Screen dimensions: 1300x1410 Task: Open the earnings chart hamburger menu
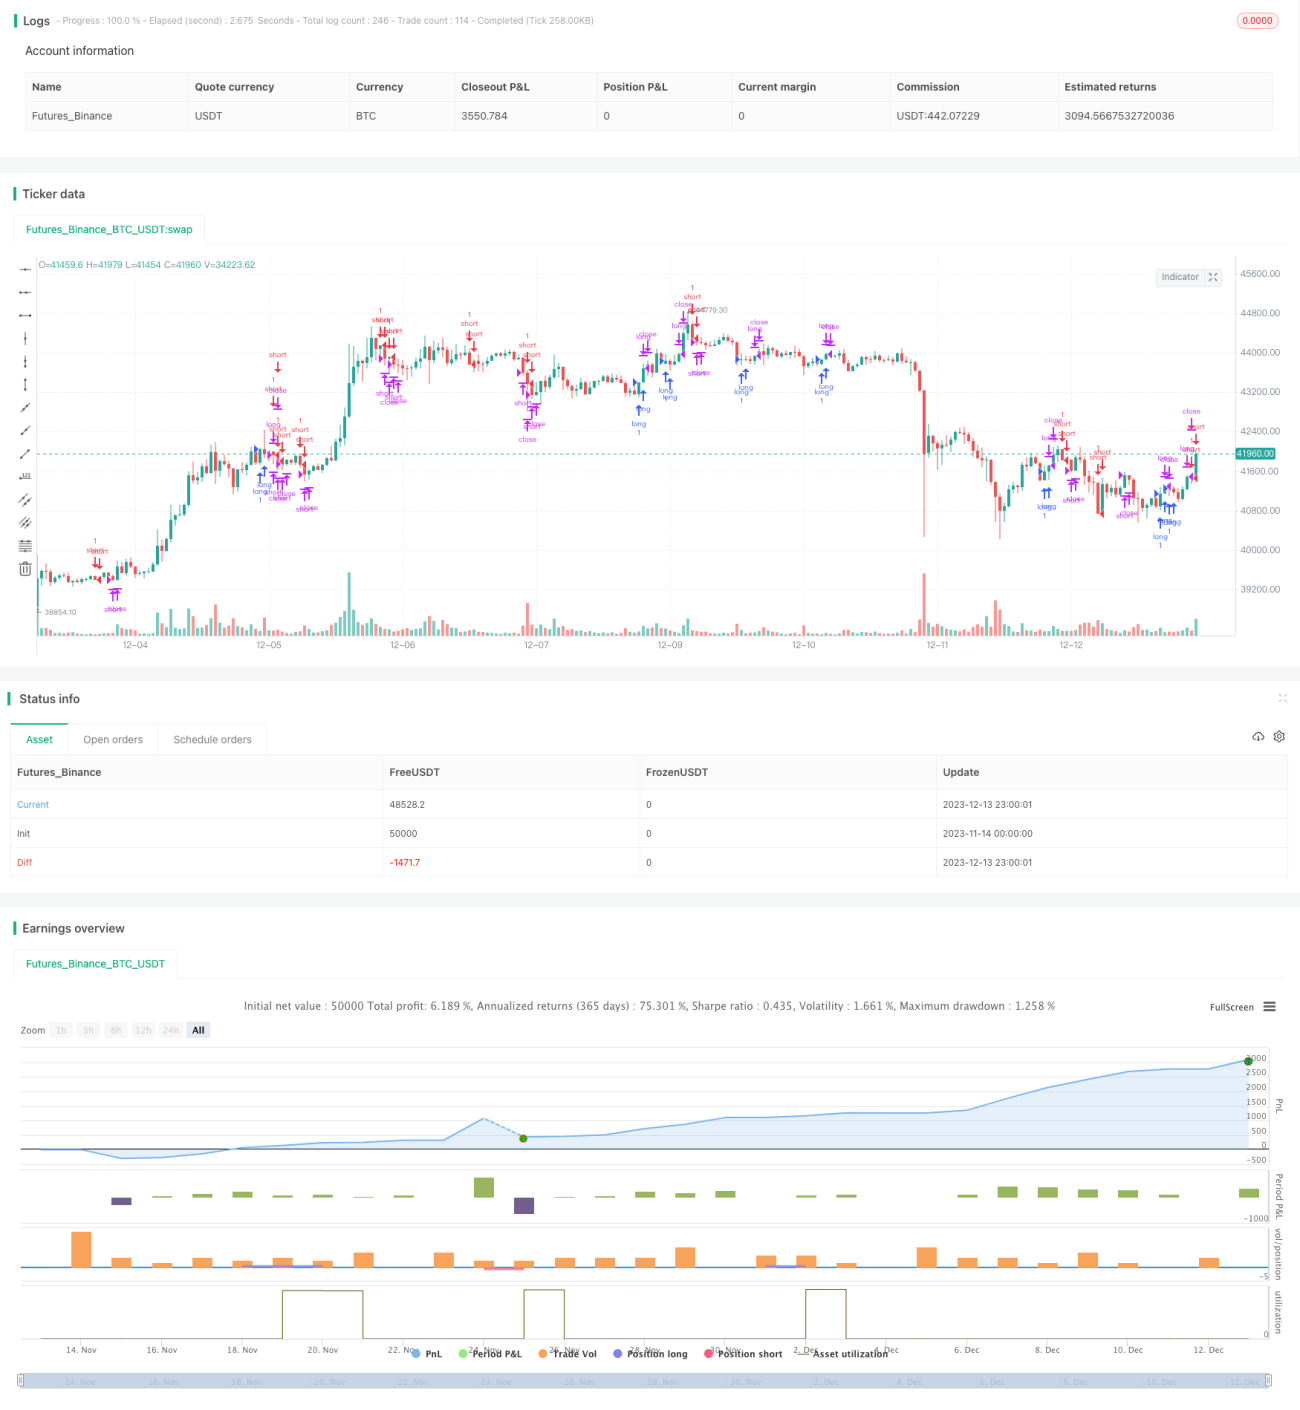1269,1007
